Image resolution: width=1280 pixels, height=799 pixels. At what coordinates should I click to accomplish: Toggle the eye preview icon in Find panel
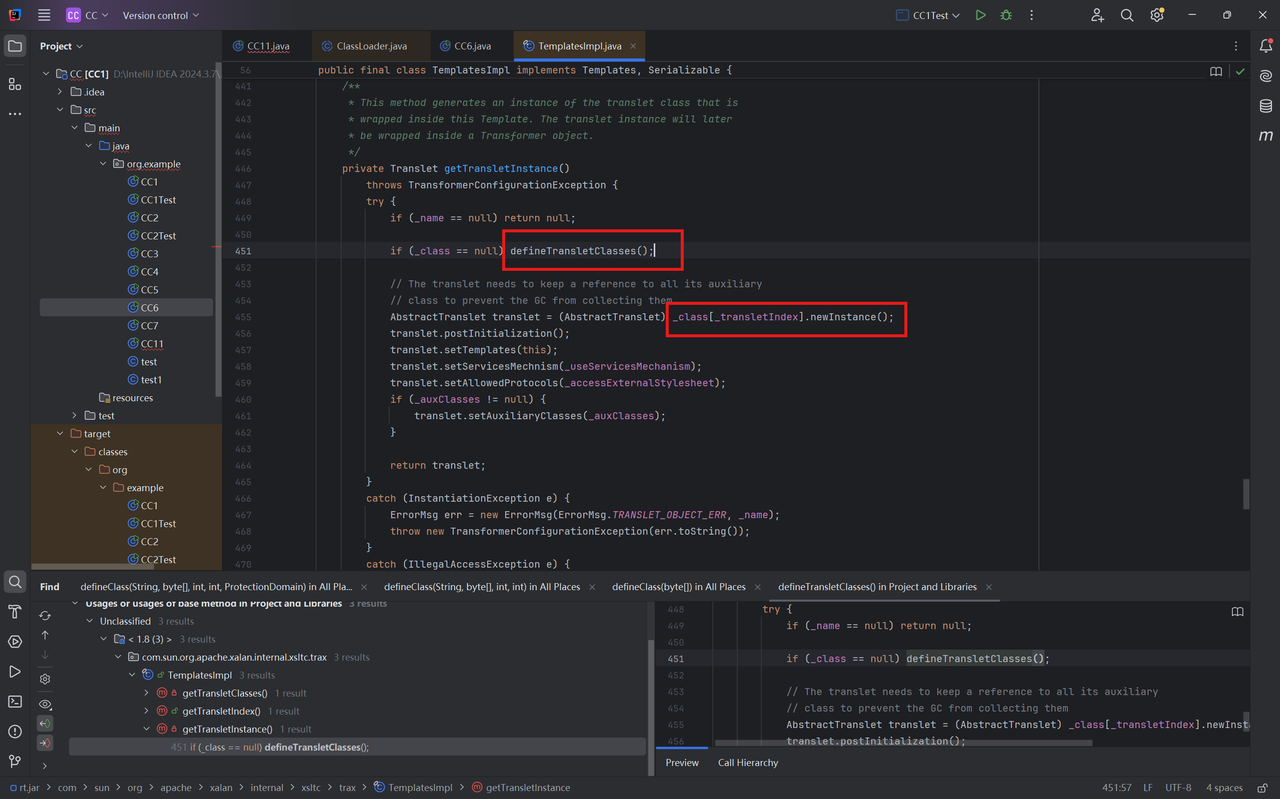(45, 704)
